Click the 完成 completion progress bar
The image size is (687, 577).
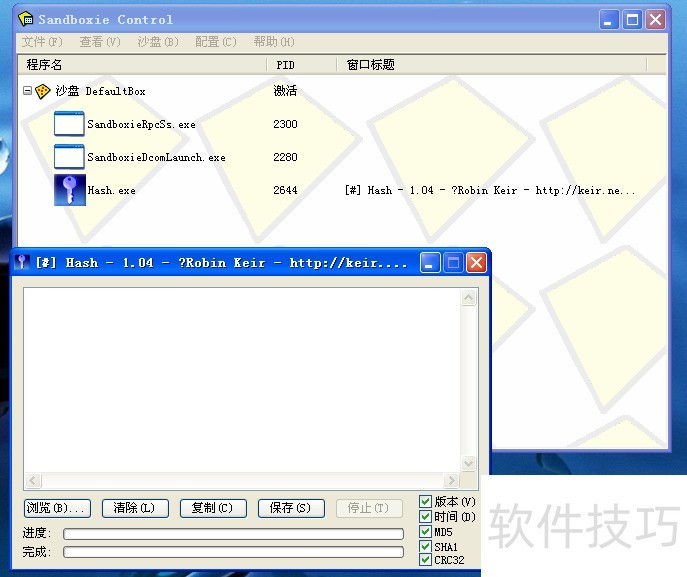tap(234, 552)
